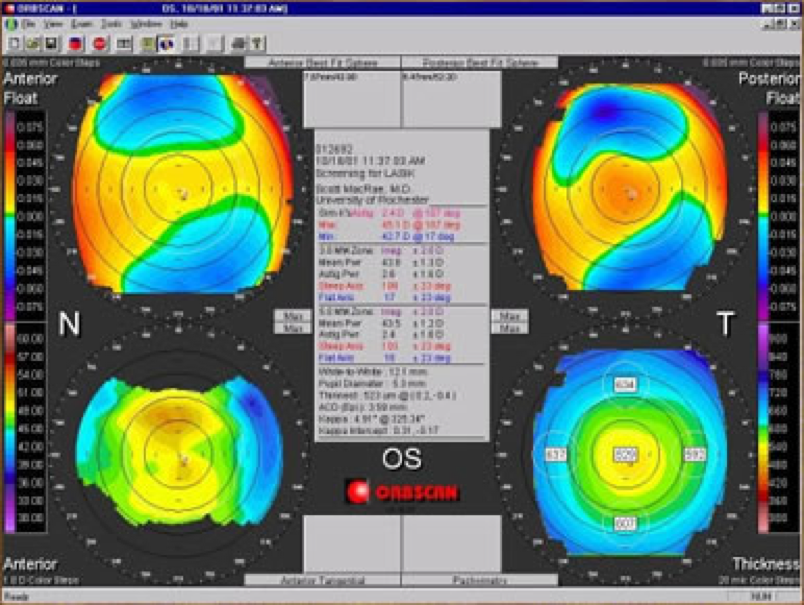The width and height of the screenshot is (804, 605).
Task: Click the Anterior Float elevation map
Action: coord(184,184)
